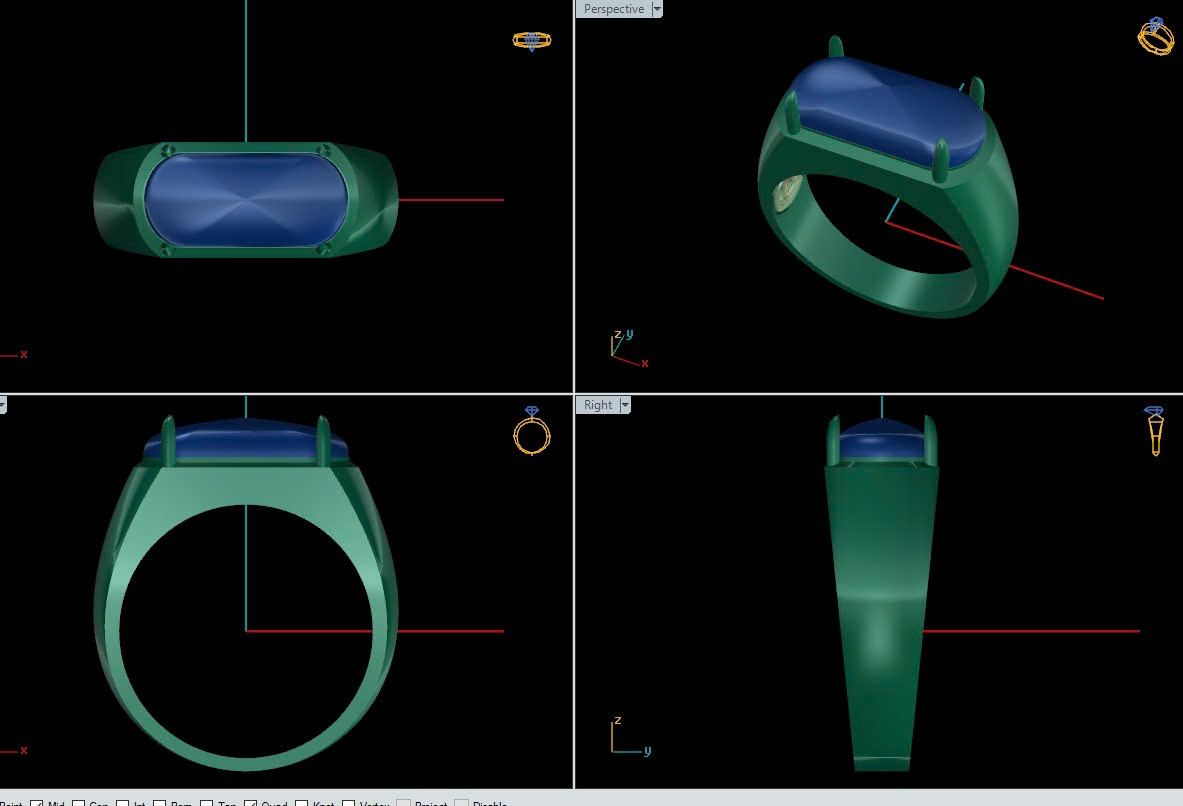The height and width of the screenshot is (806, 1183).
Task: Open the Right viewport dropdown arrow
Action: point(625,405)
